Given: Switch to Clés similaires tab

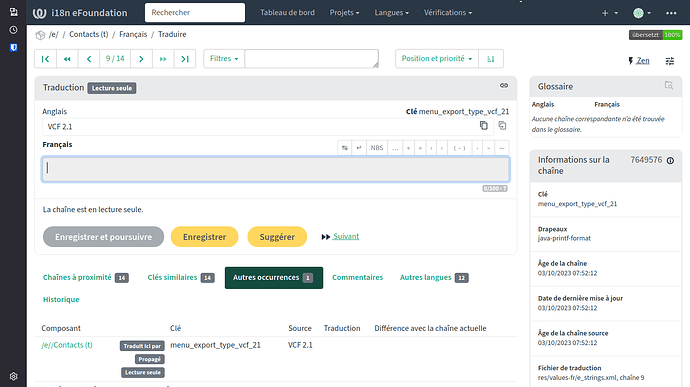Looking at the screenshot, I should (181, 277).
